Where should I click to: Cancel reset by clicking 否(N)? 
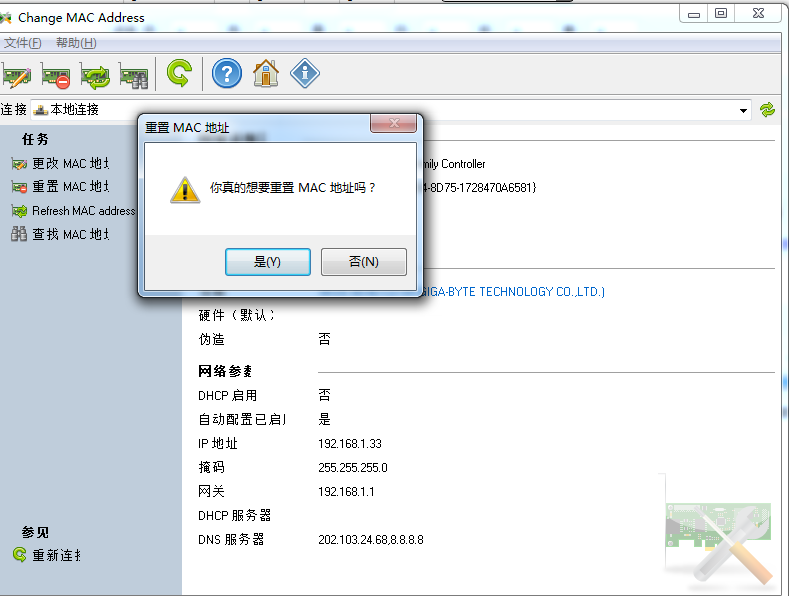pos(363,262)
